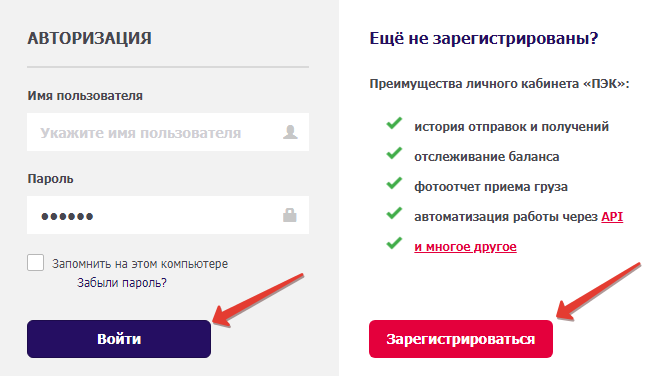The width and height of the screenshot is (663, 376).
Task: Click the red arrow pointing at Войти button
Action: click(258, 300)
